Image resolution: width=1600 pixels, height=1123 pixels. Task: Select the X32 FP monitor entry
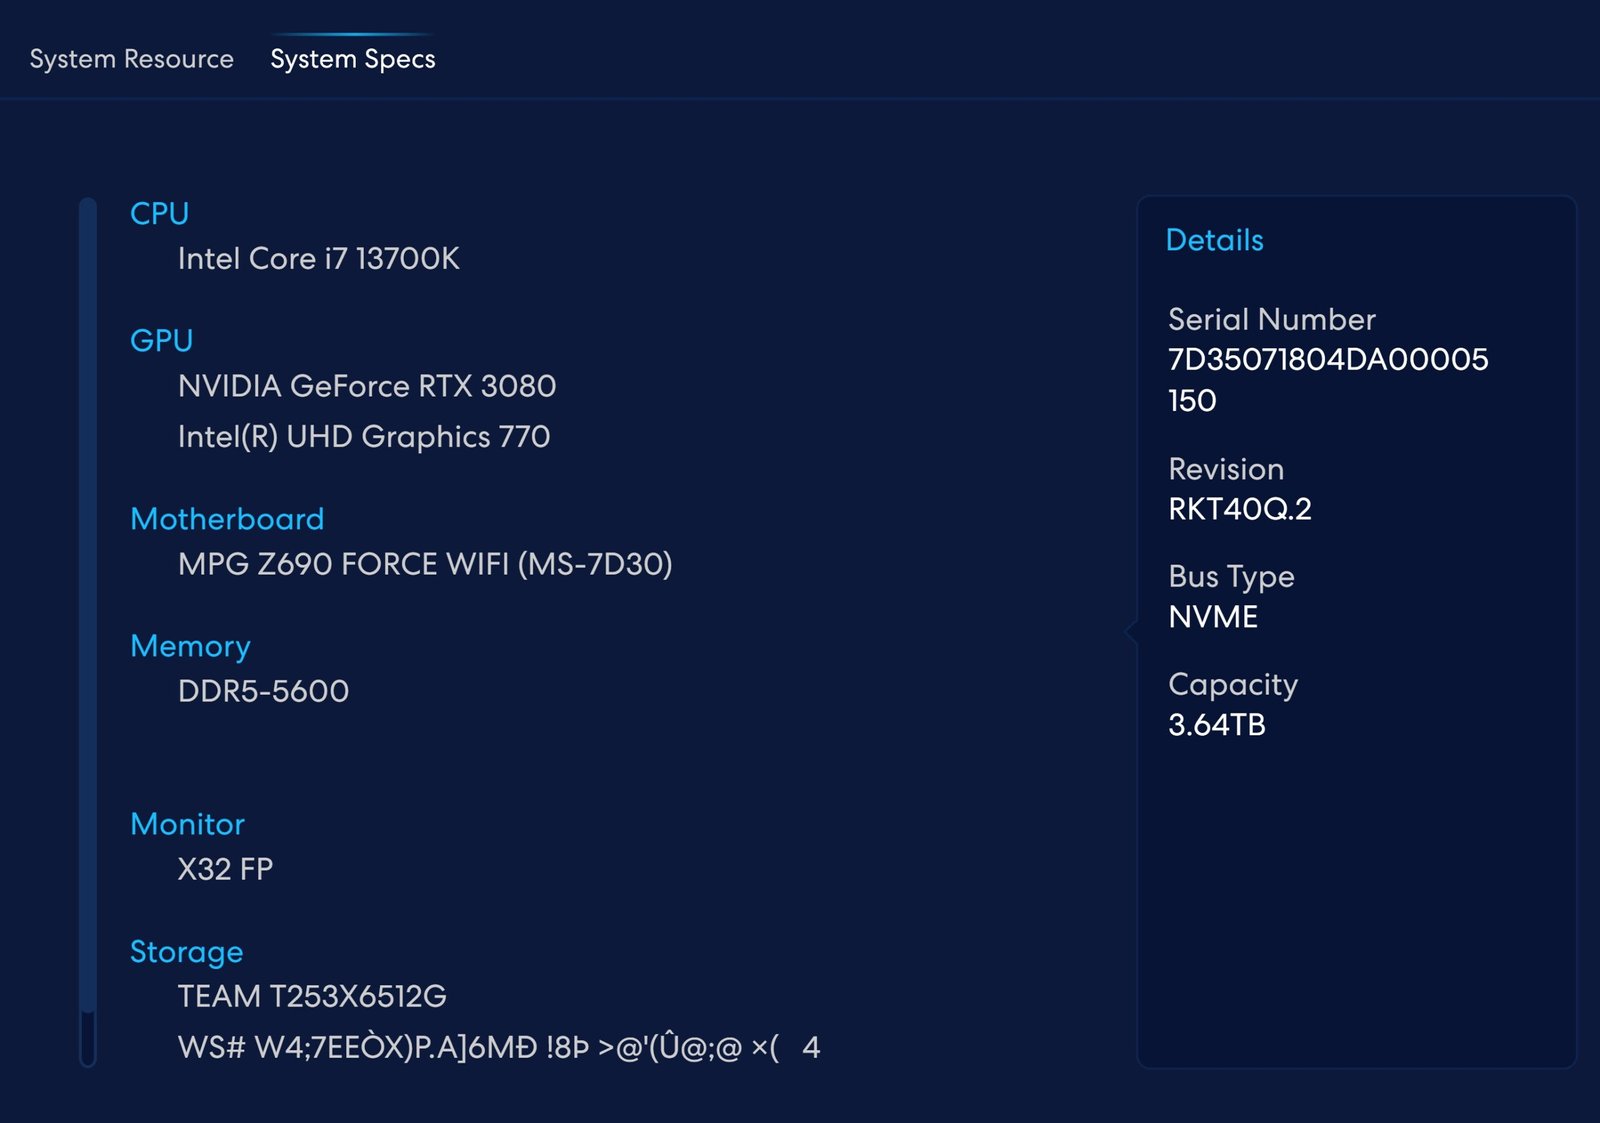coord(225,869)
